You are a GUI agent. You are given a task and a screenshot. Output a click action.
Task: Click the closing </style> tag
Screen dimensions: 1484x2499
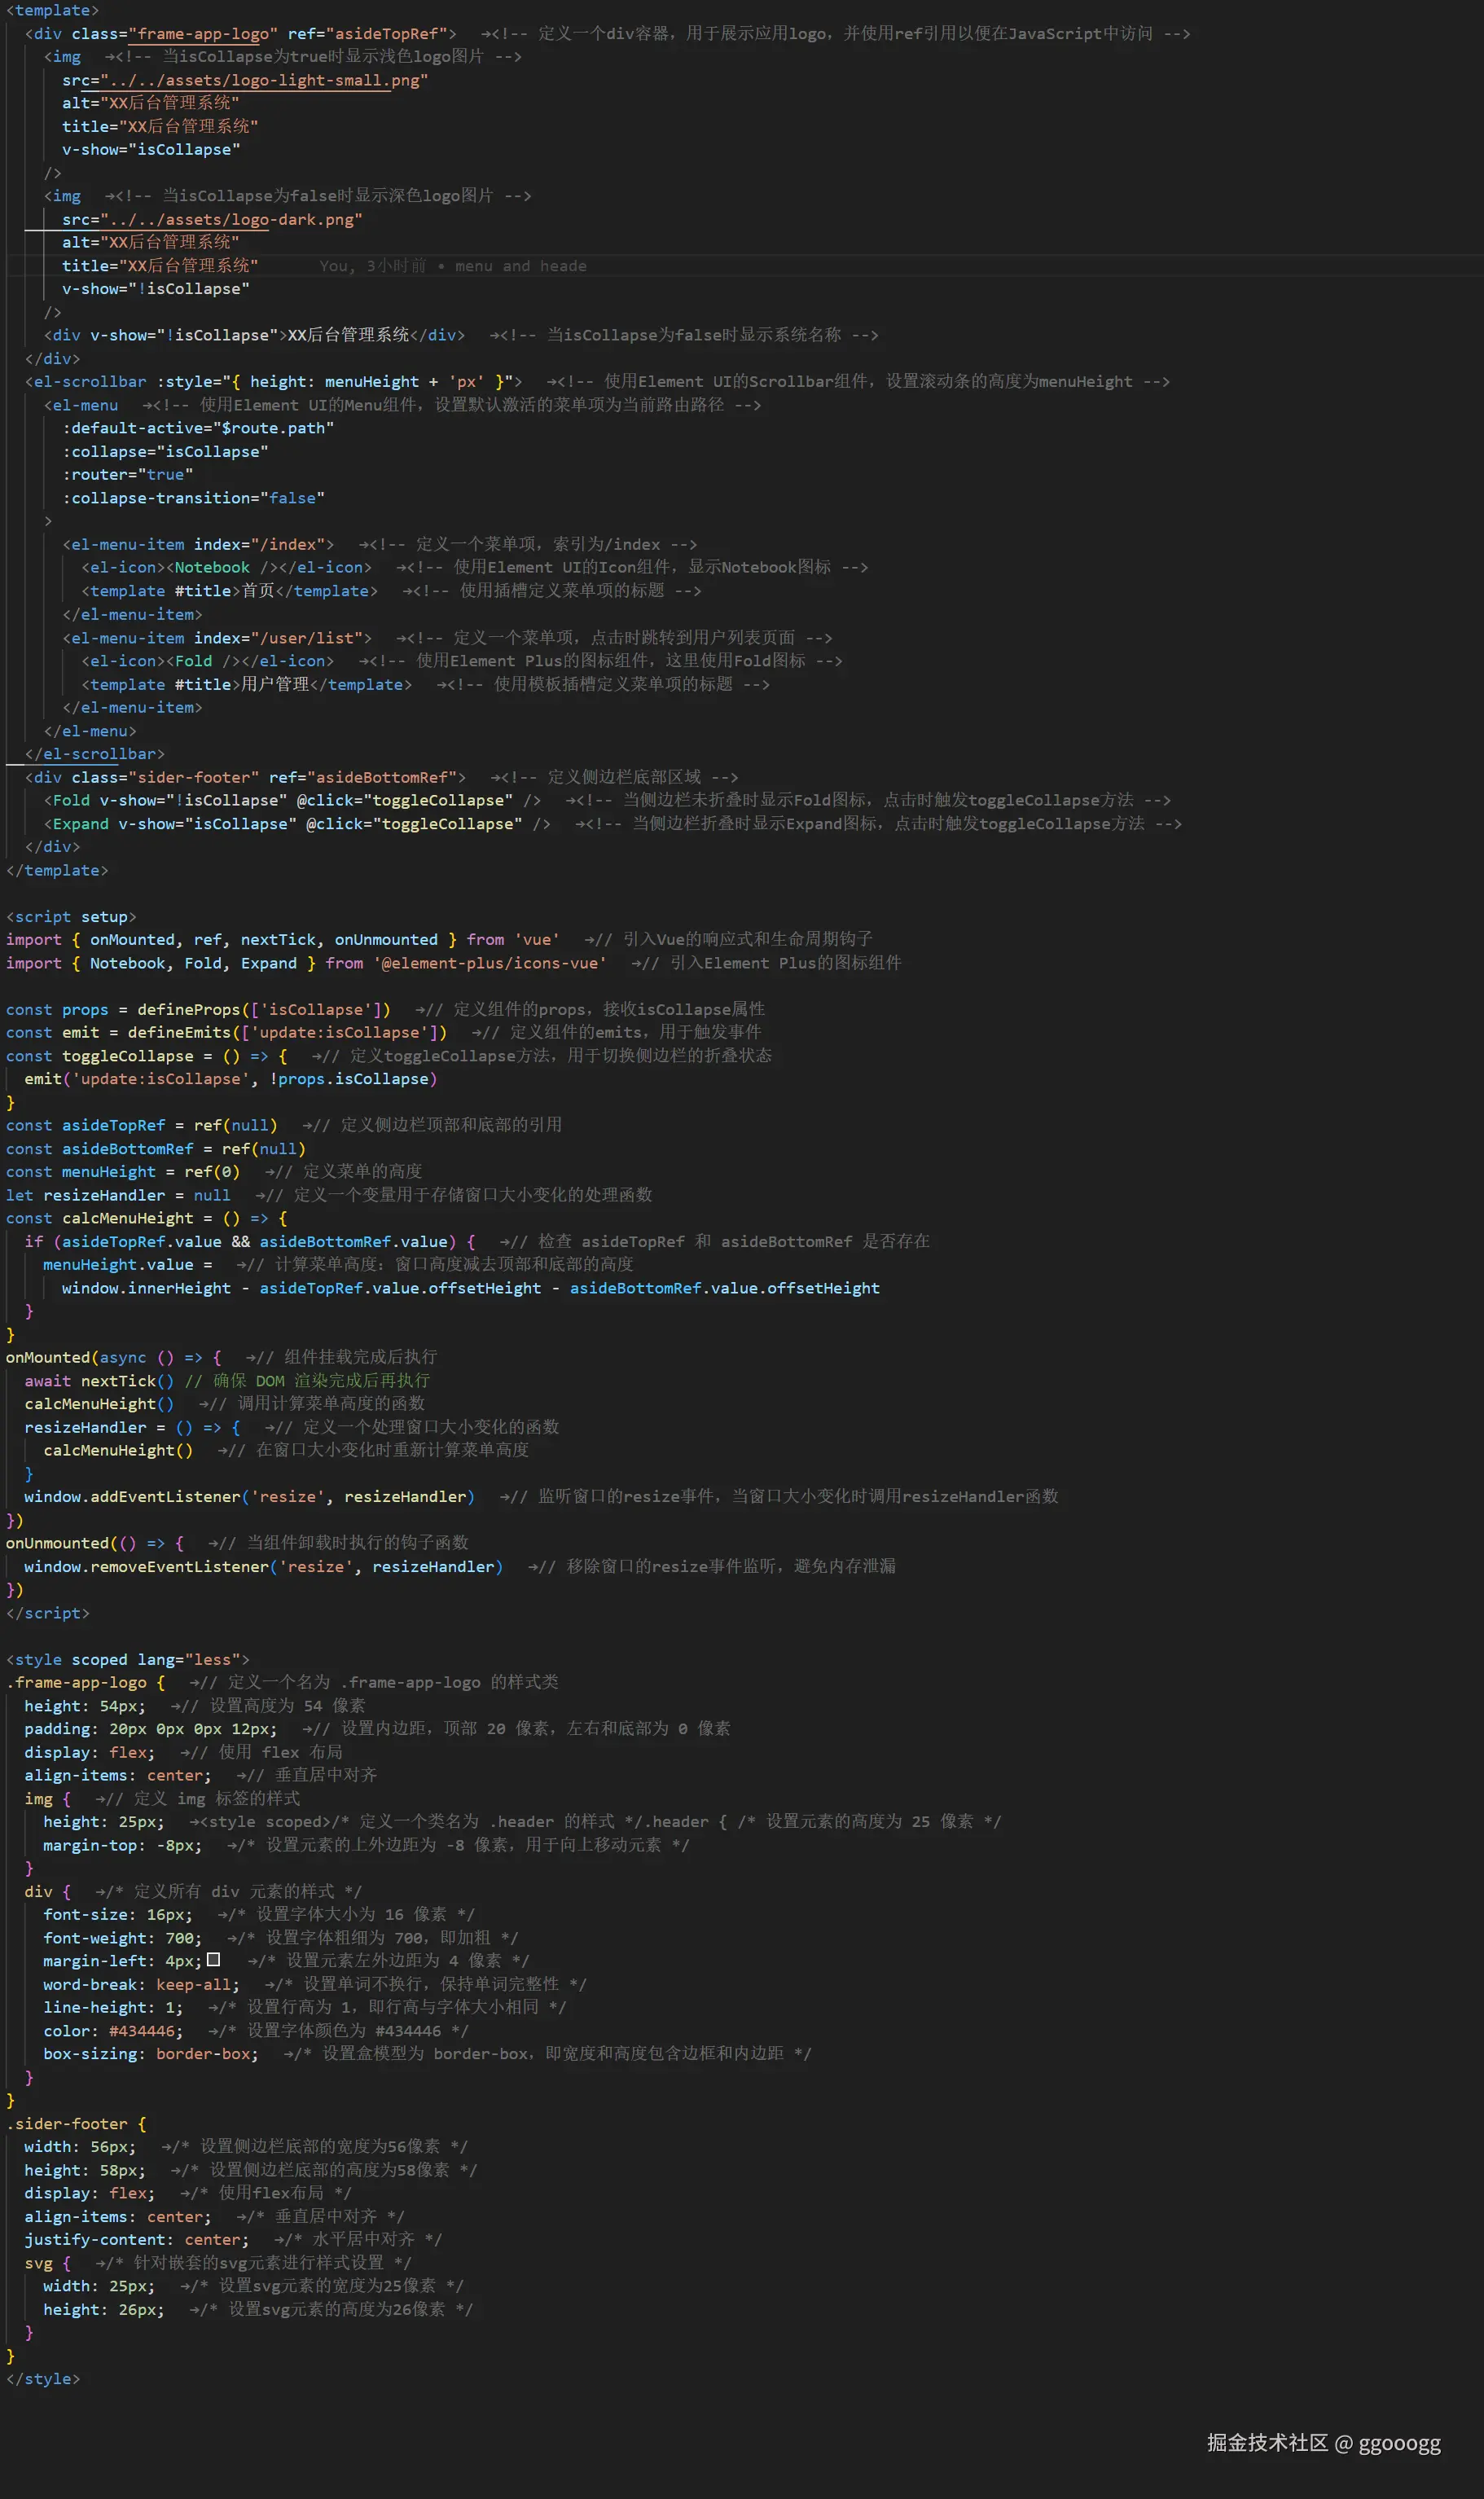tap(43, 2379)
